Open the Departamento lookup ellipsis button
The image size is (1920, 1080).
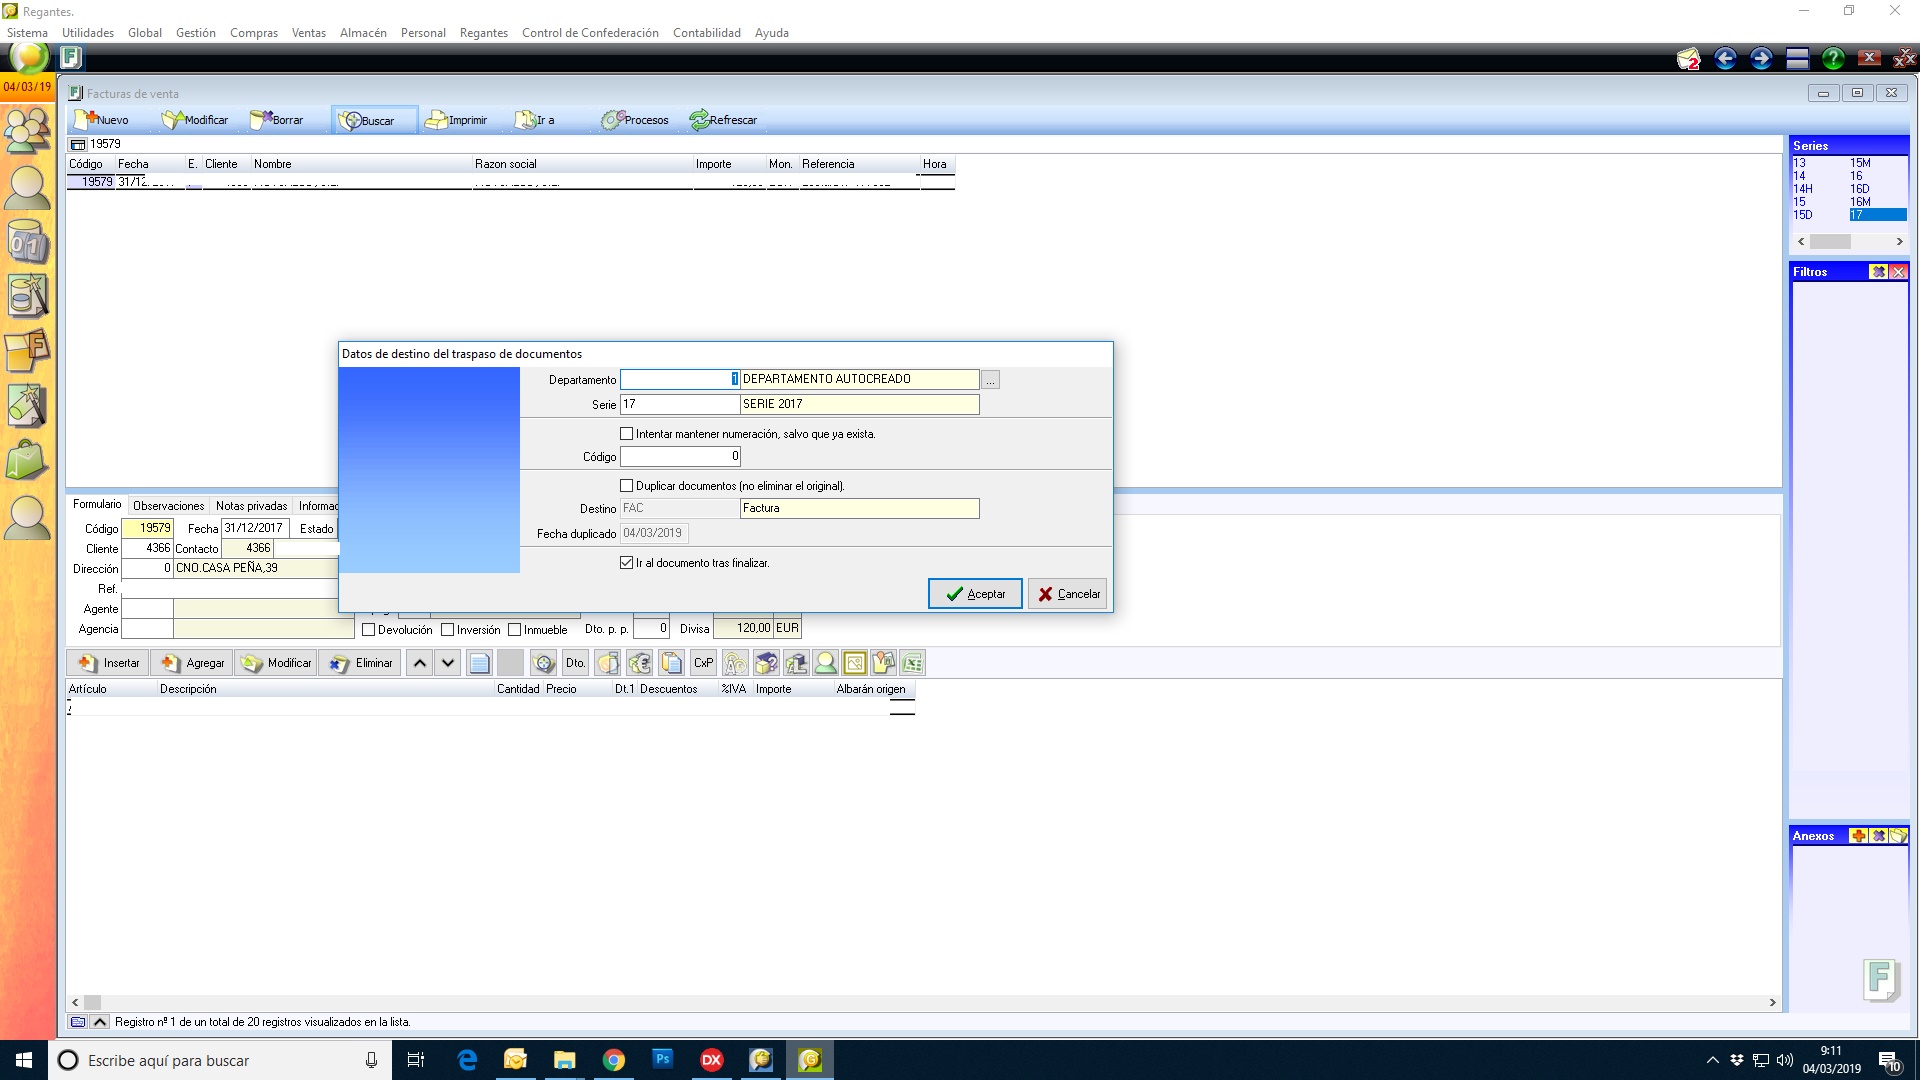tap(990, 380)
